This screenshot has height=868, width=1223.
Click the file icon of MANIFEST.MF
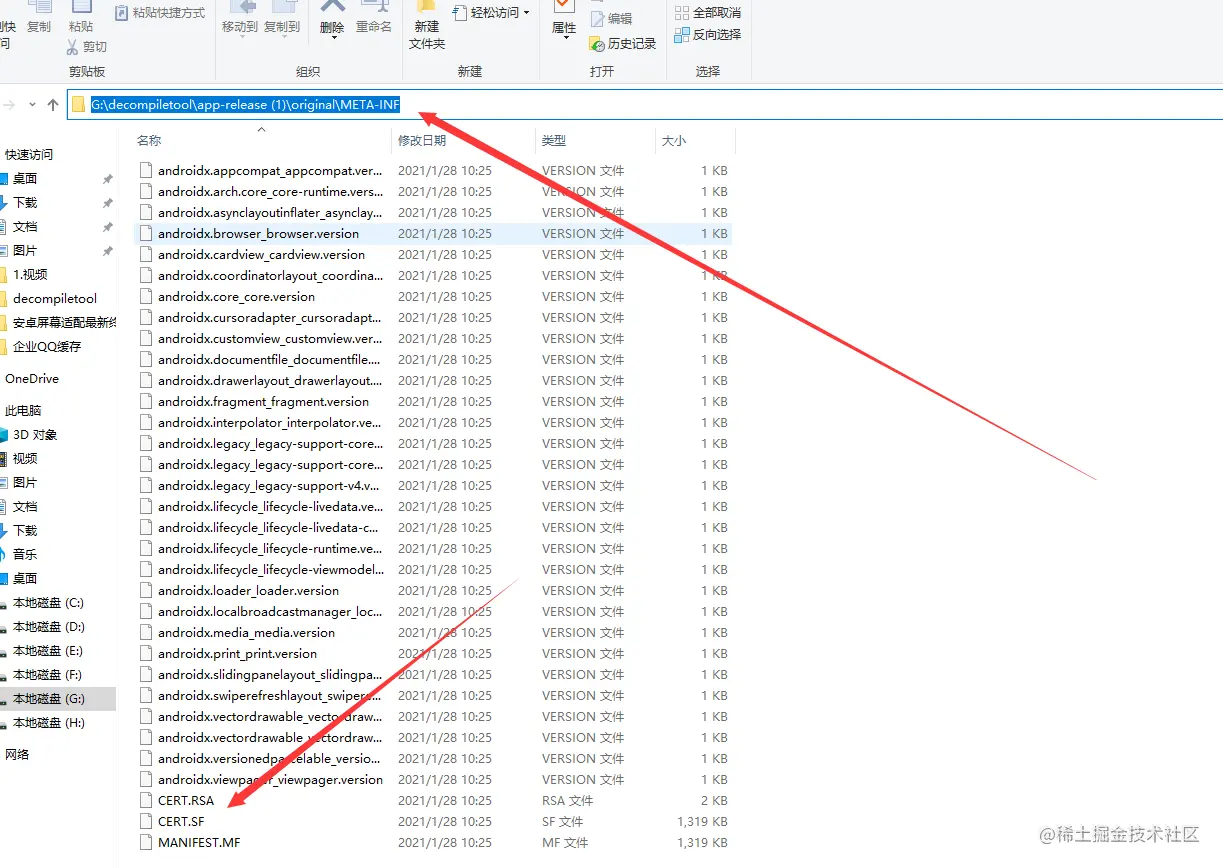tap(147, 842)
